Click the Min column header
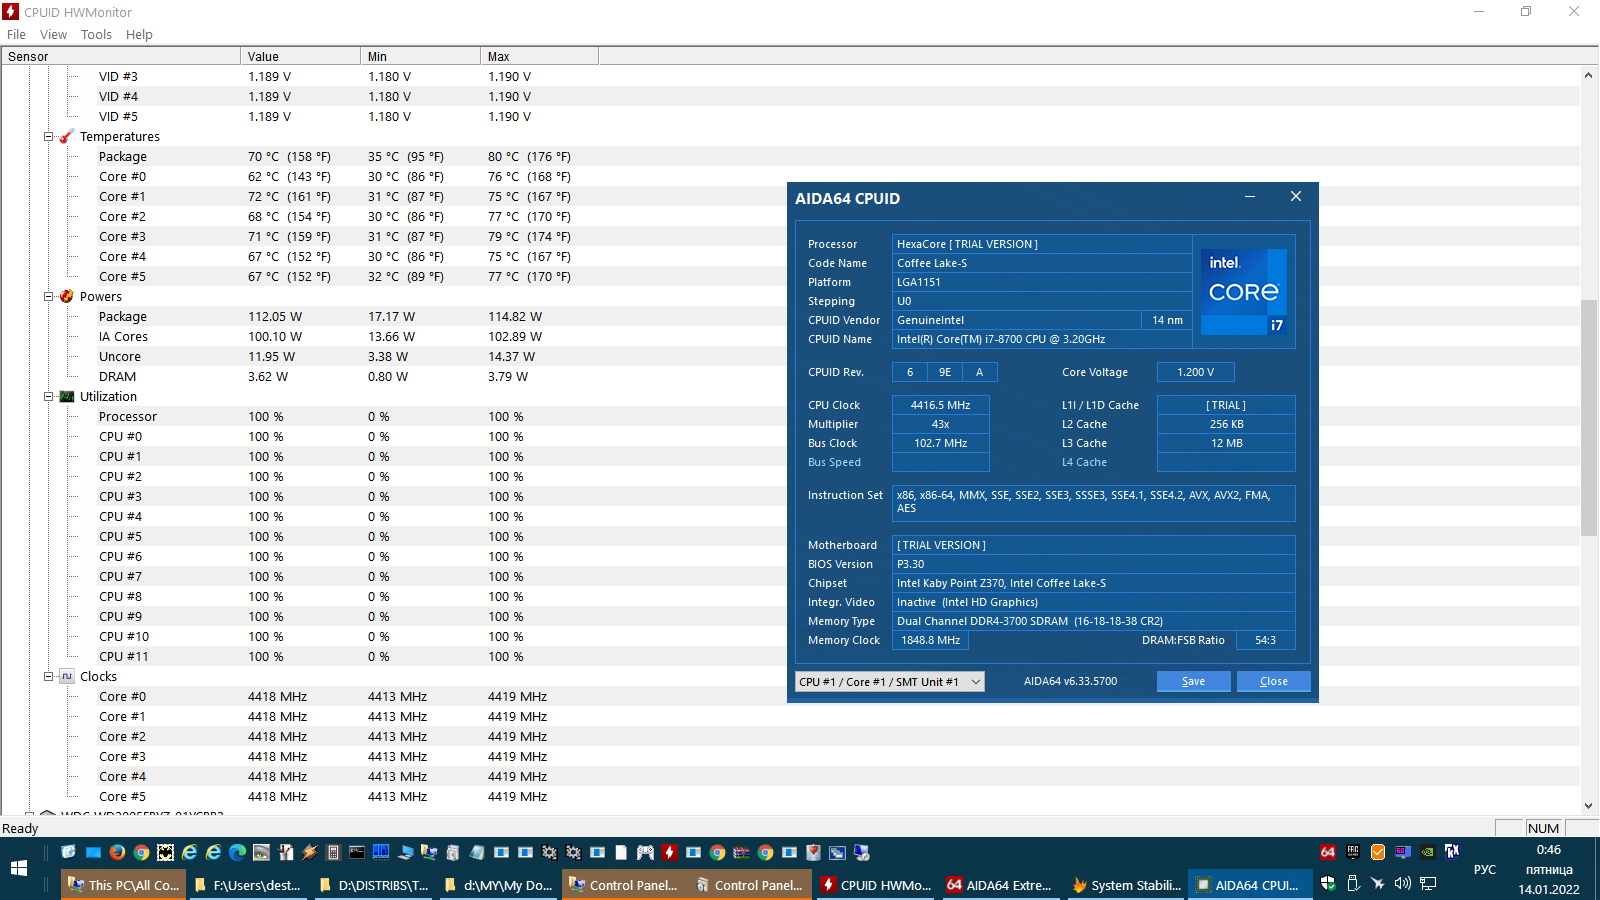This screenshot has width=1600, height=900. [420, 56]
